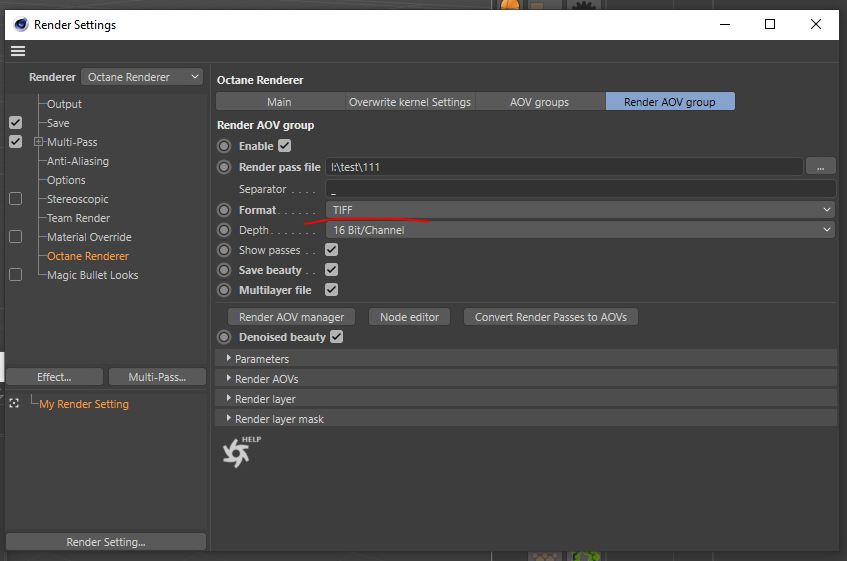
Task: Open the Format dropdown showing TIFF
Action: (580, 209)
